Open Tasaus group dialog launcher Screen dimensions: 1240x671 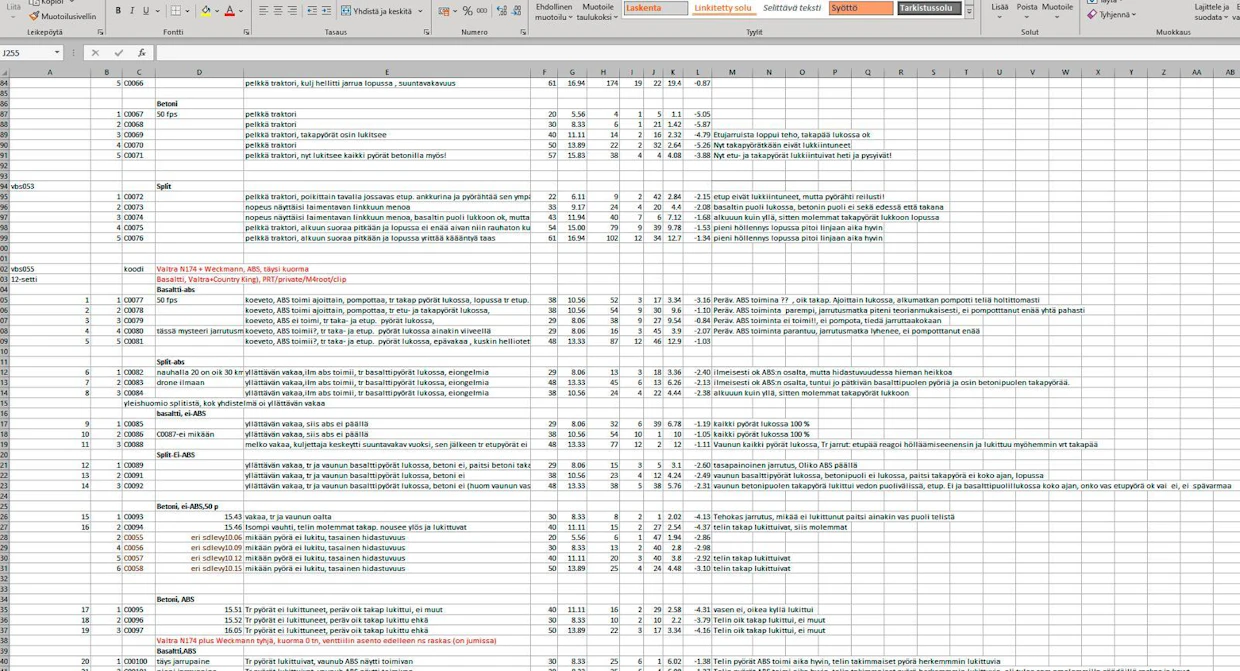(426, 33)
